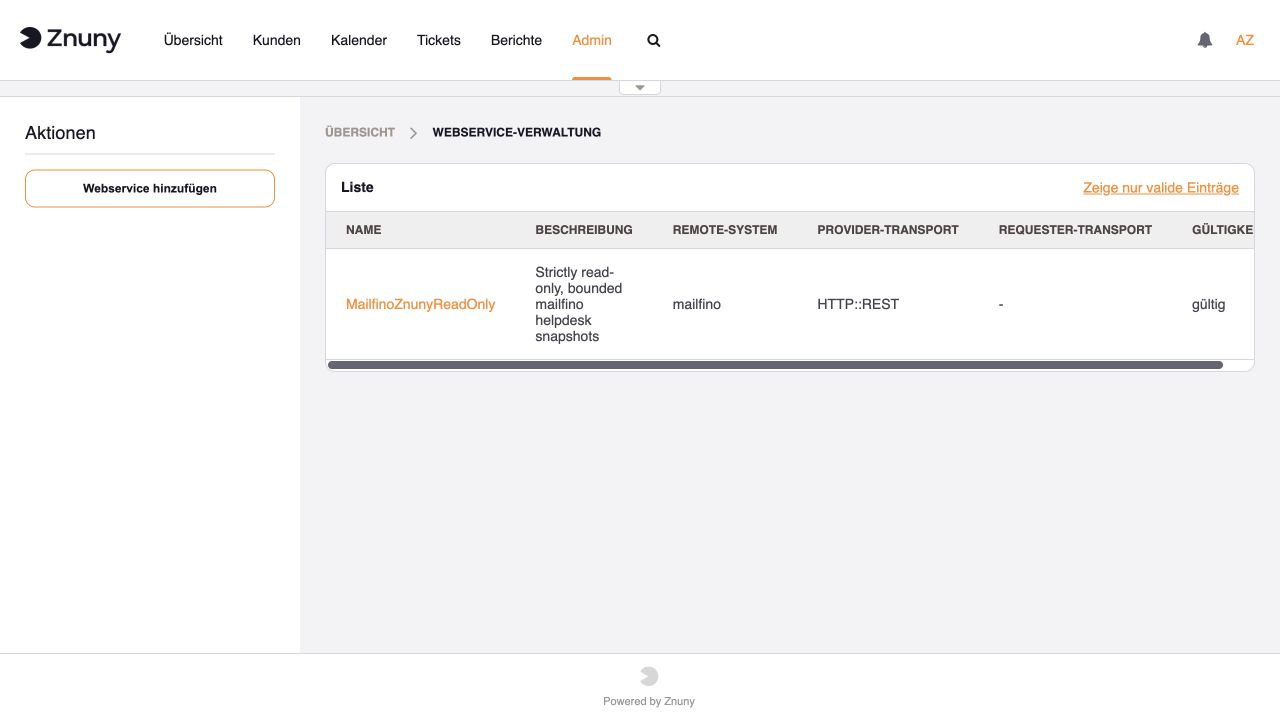Open notifications bell icon
This screenshot has width=1280, height=720.
1205,40
